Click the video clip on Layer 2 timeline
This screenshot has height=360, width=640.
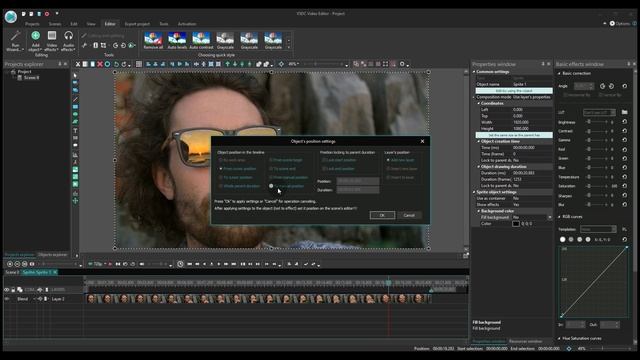pos(258,299)
